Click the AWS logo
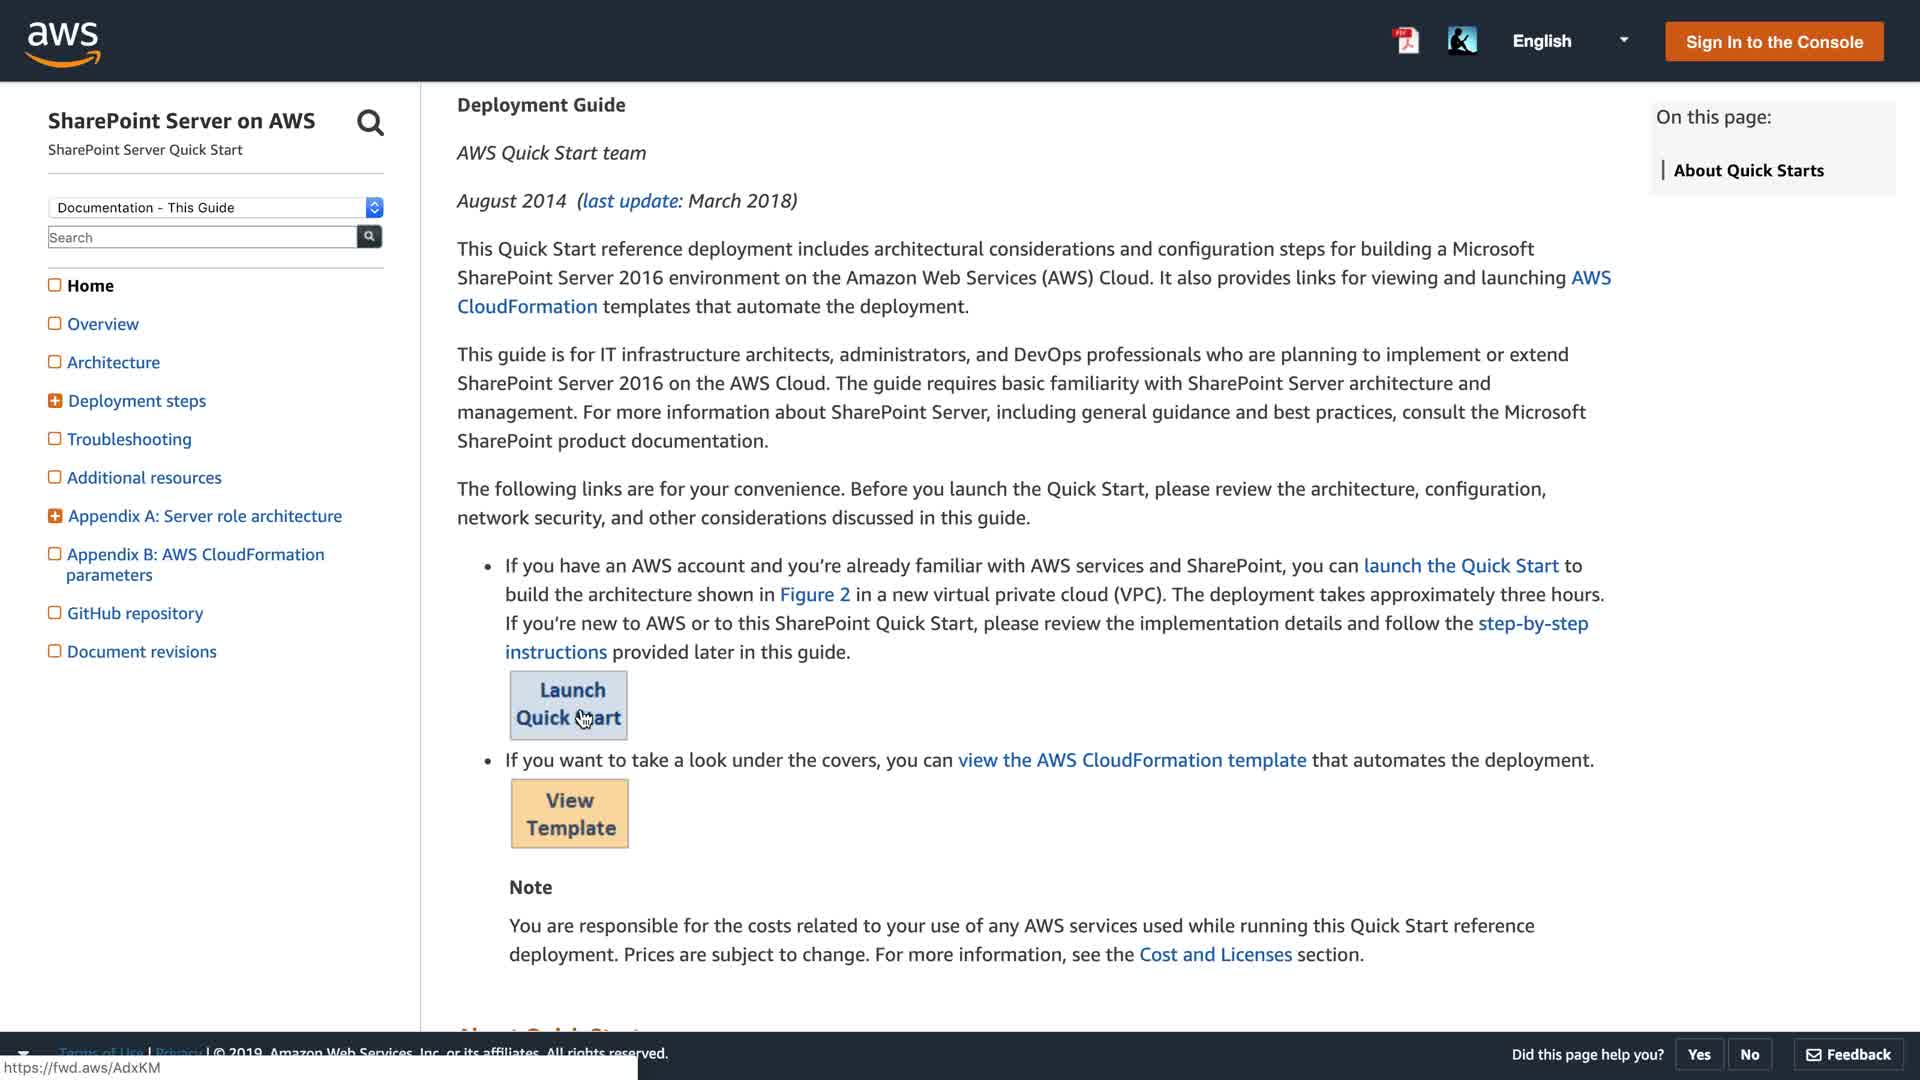Image resolution: width=1920 pixels, height=1080 pixels. pos(62,43)
